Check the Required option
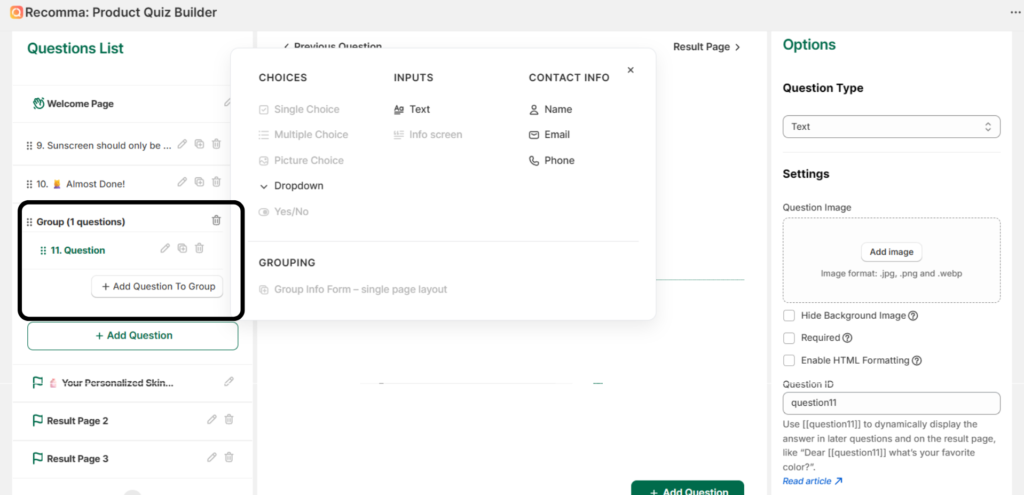1024x495 pixels. point(789,338)
